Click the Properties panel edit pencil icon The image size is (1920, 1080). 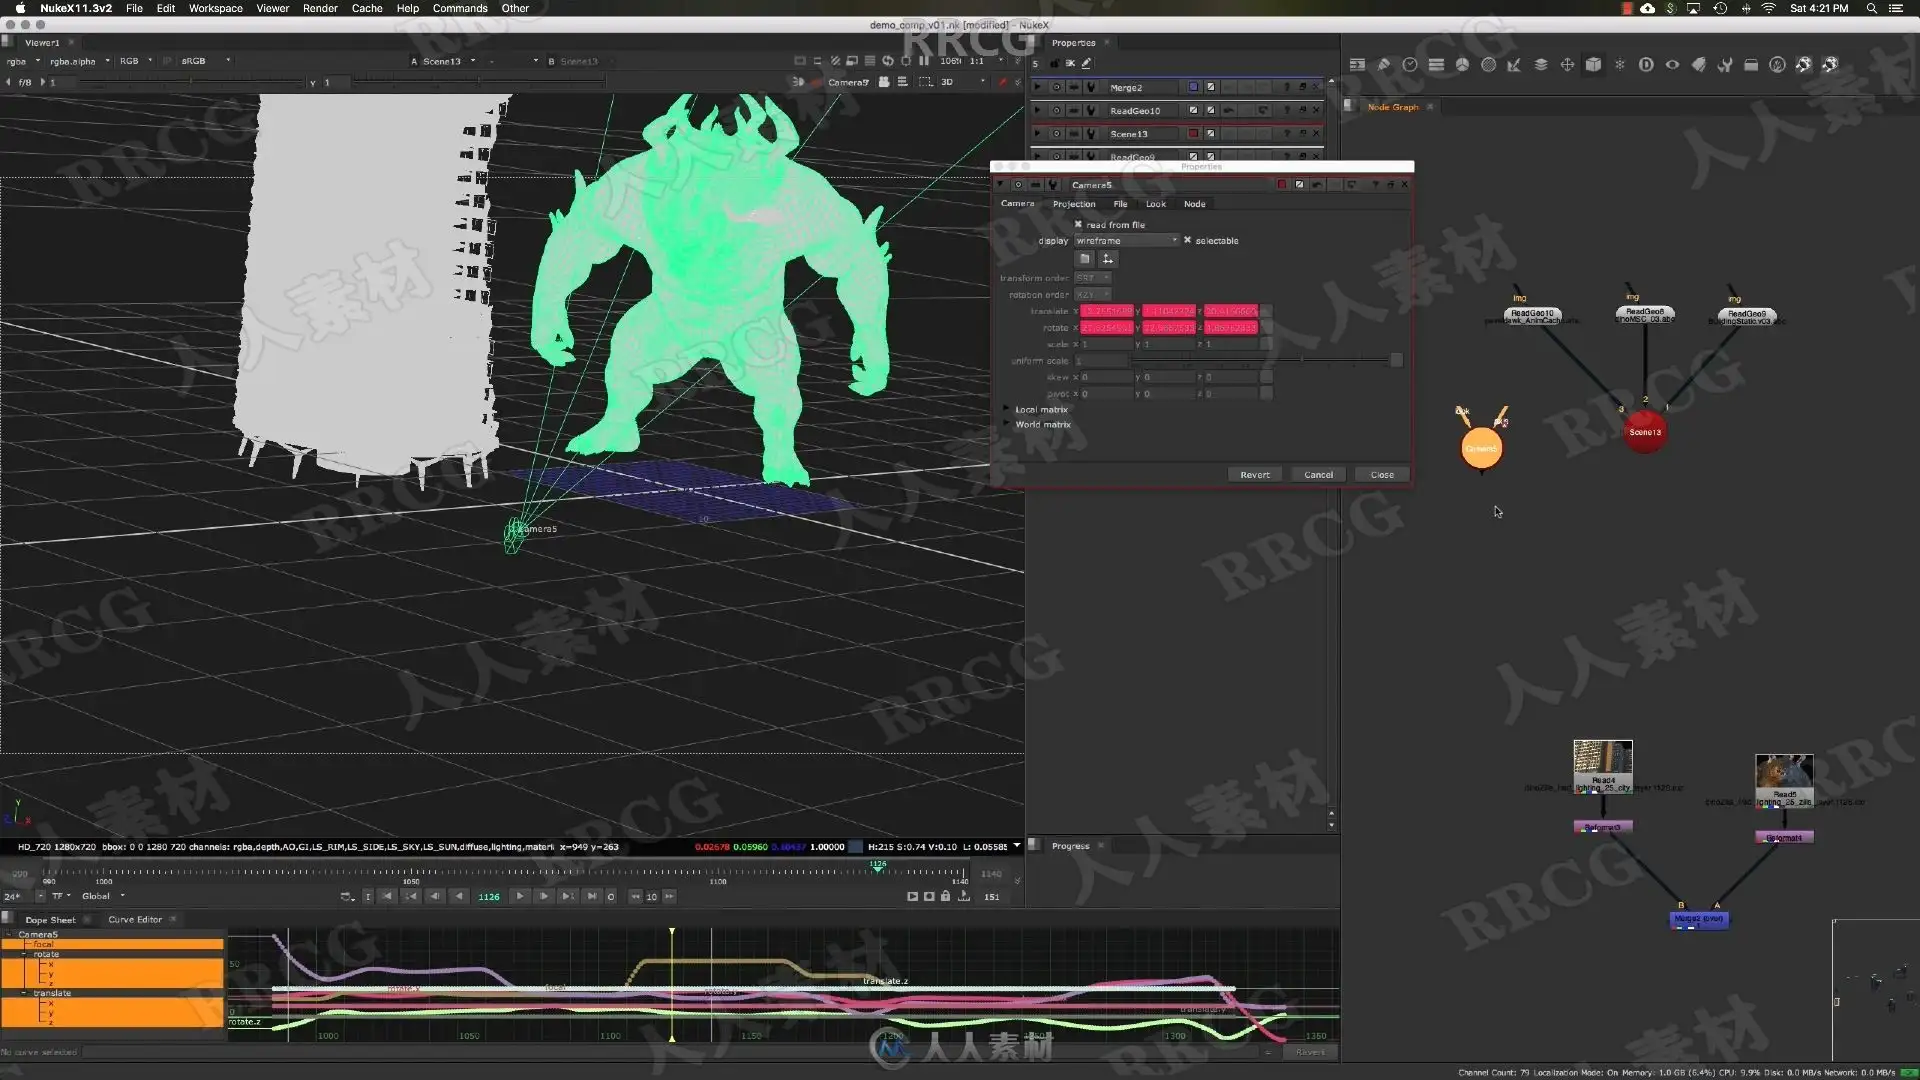tap(1087, 63)
